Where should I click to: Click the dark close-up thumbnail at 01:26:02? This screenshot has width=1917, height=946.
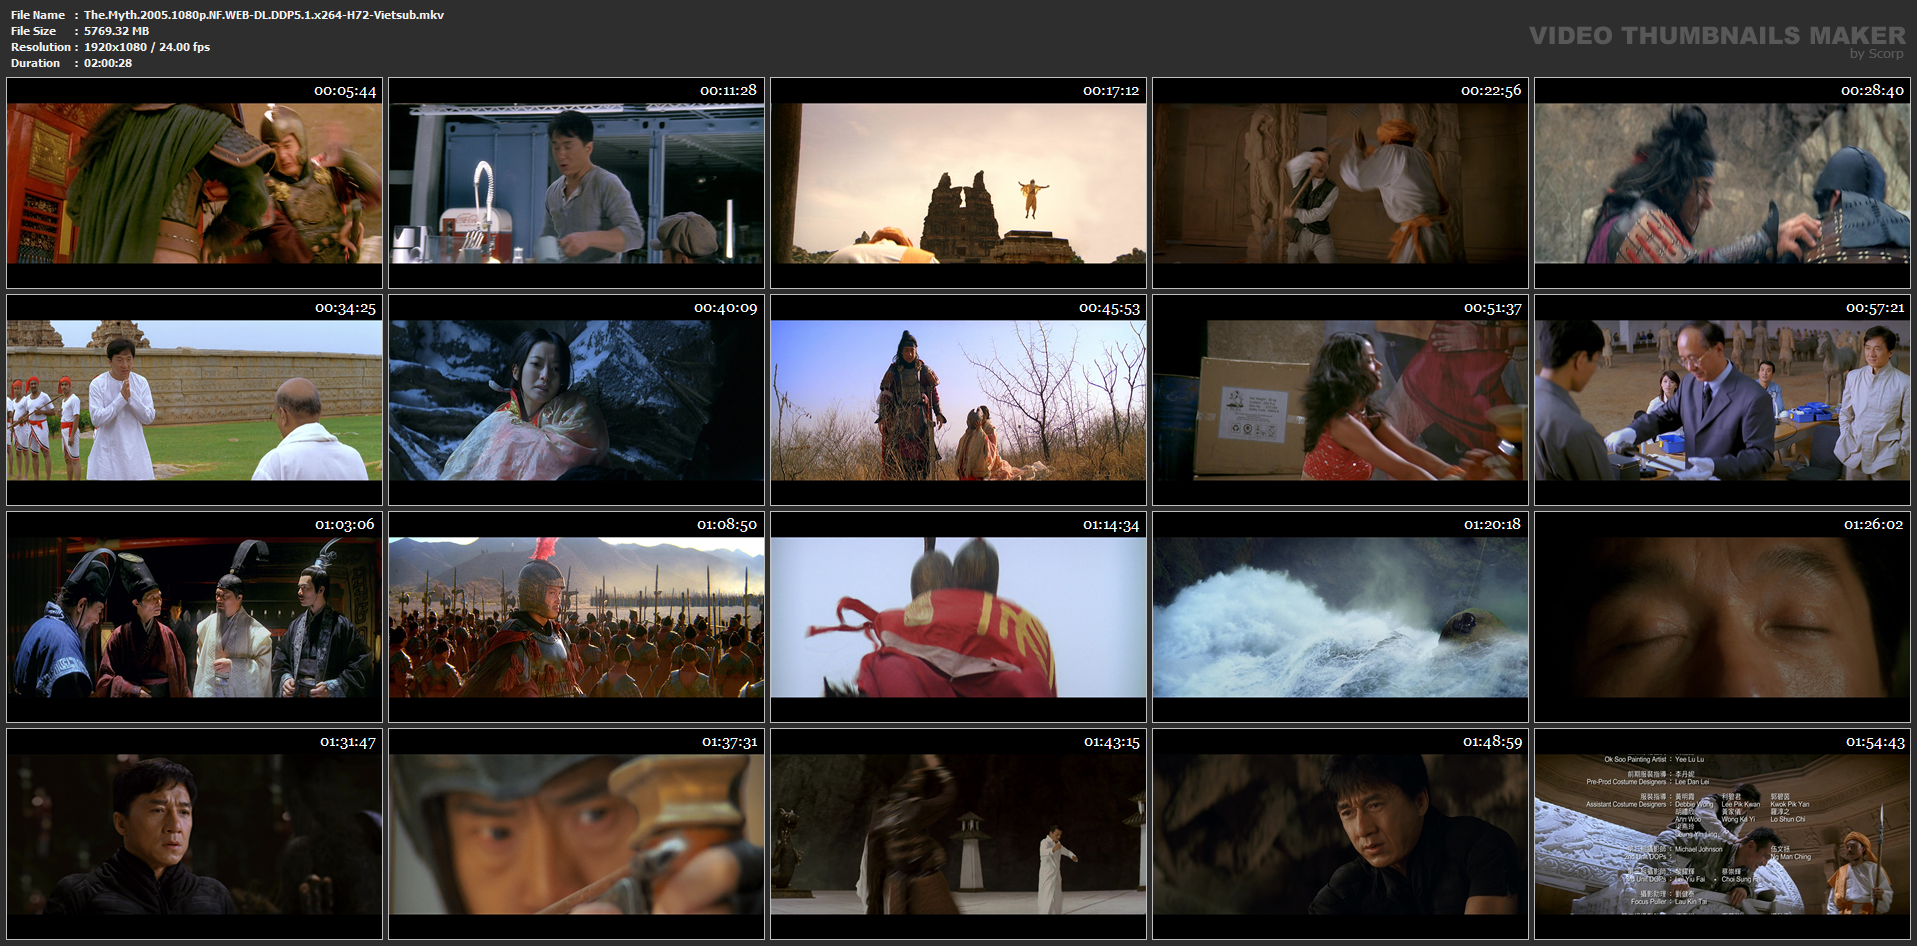pyautogui.click(x=1723, y=617)
